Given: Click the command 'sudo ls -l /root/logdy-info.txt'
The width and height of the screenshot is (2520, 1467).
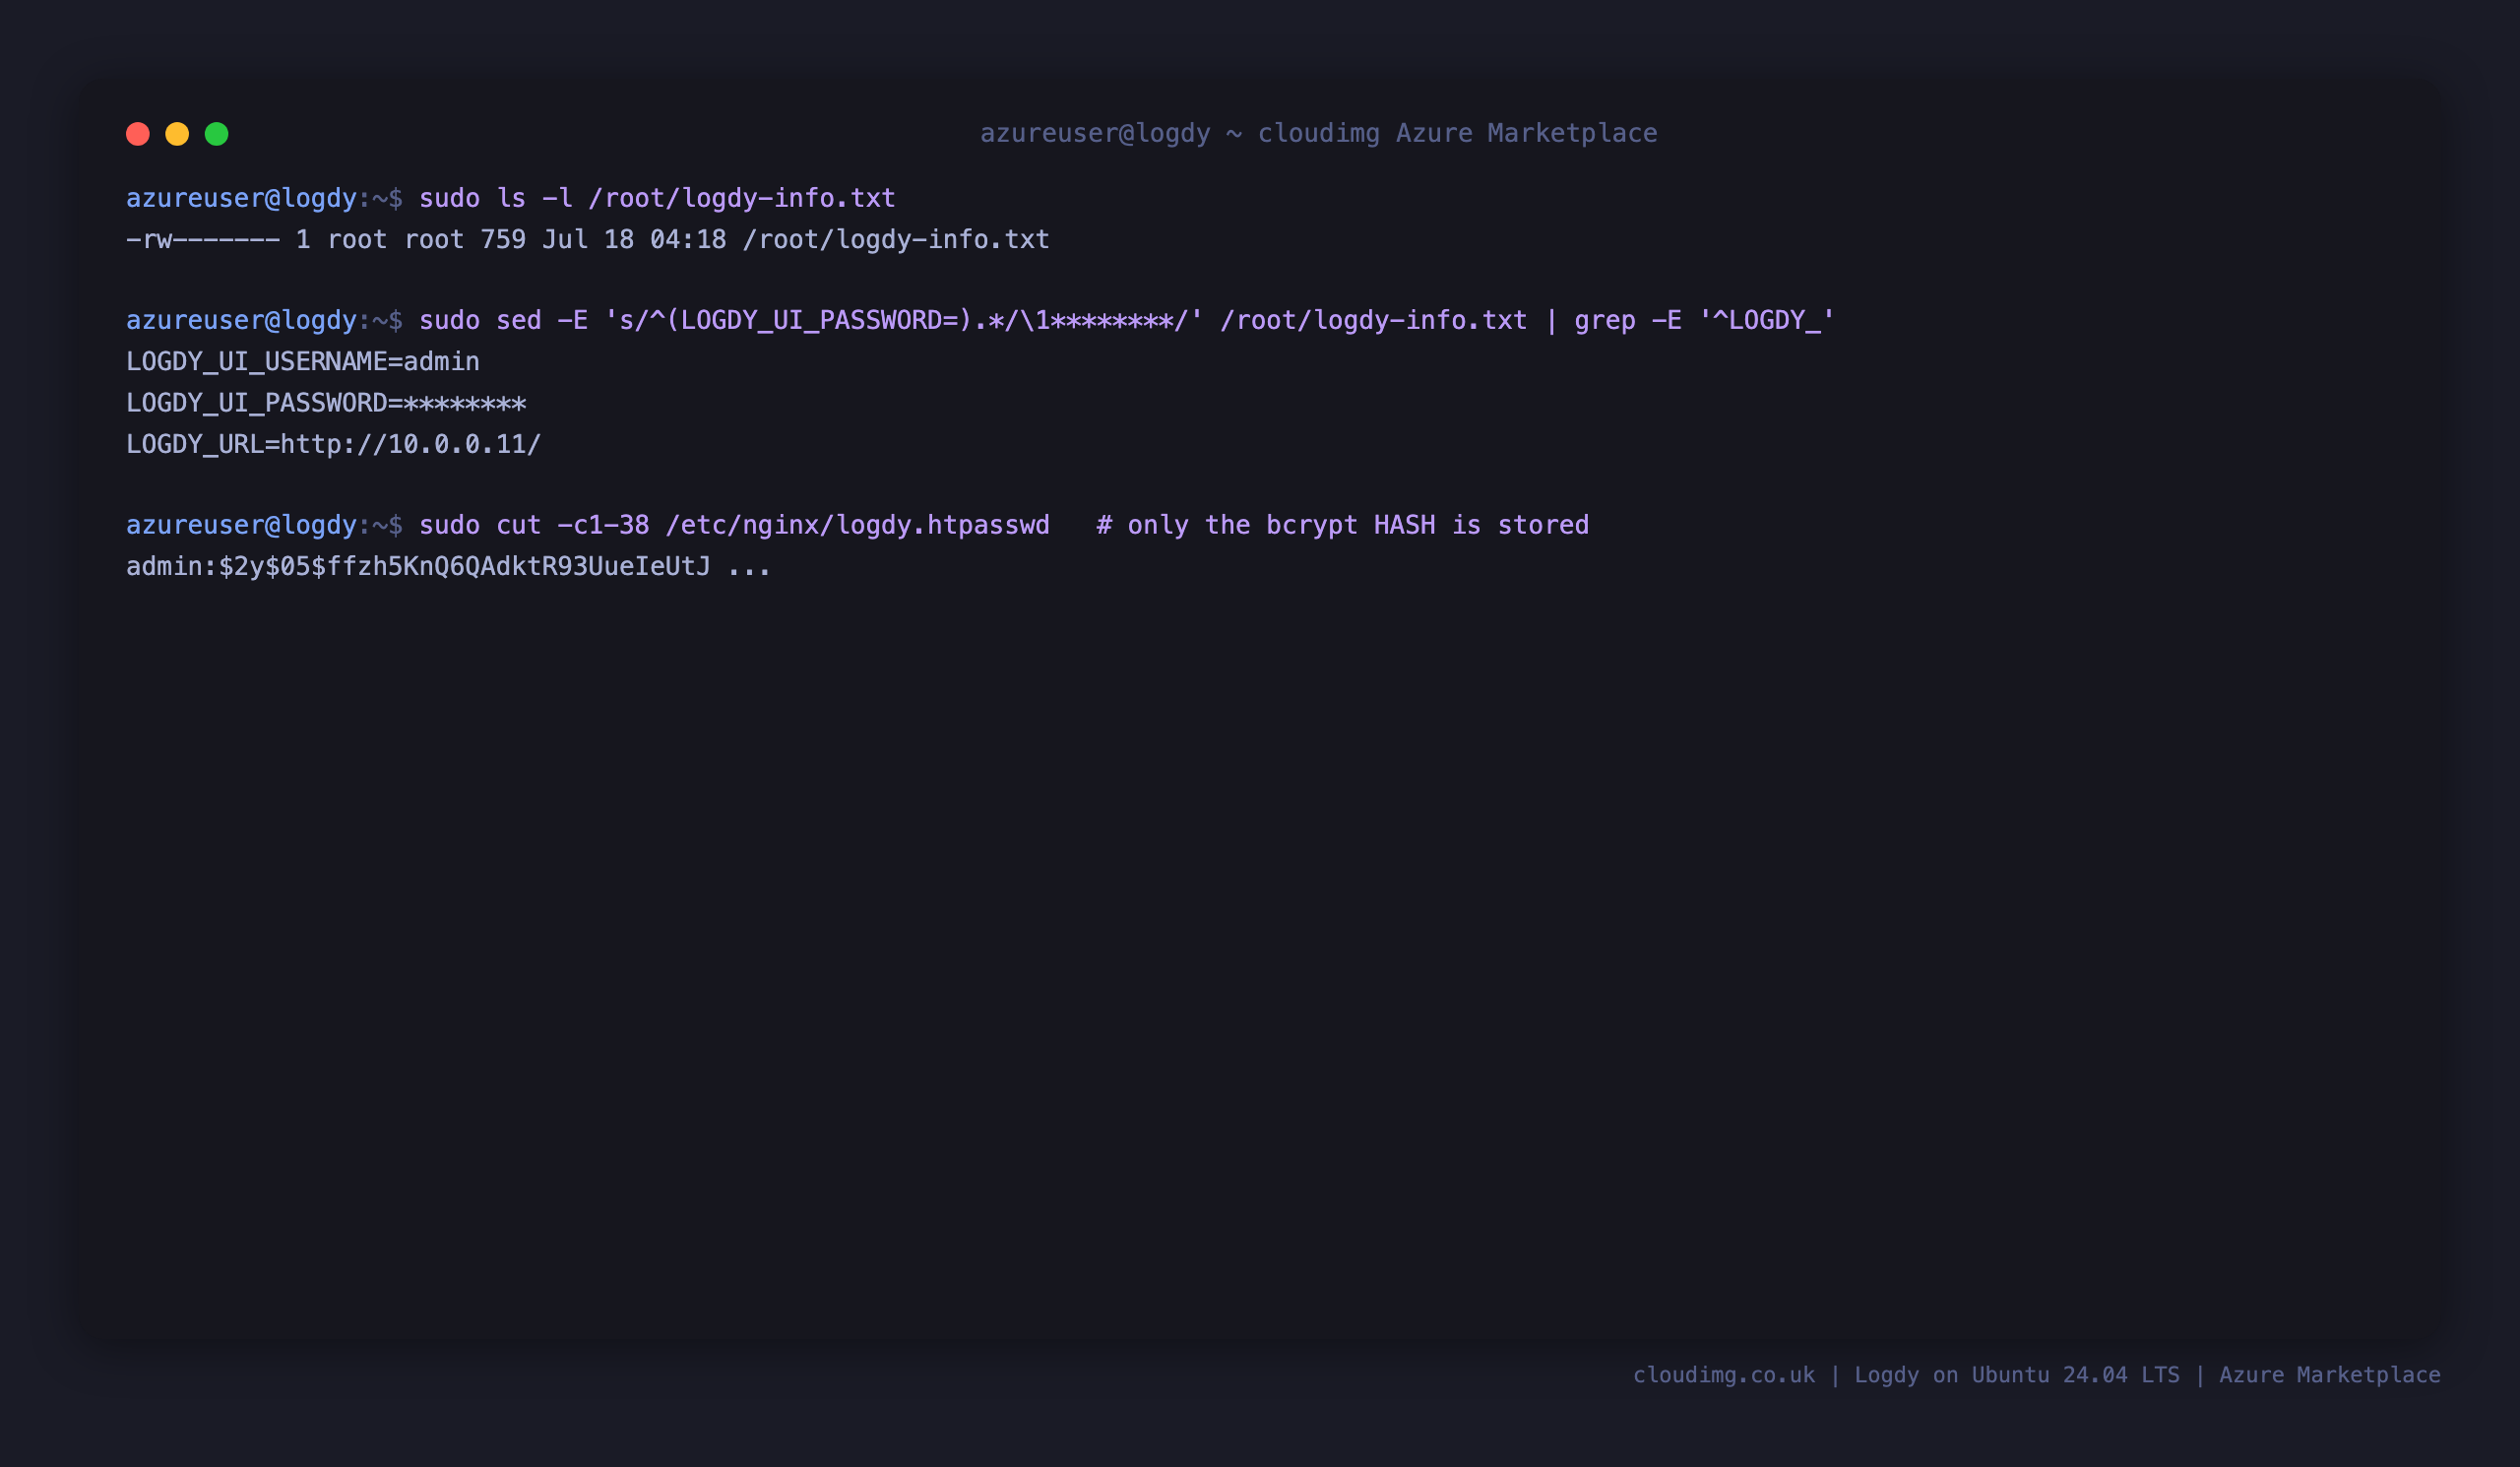Looking at the screenshot, I should (657, 198).
